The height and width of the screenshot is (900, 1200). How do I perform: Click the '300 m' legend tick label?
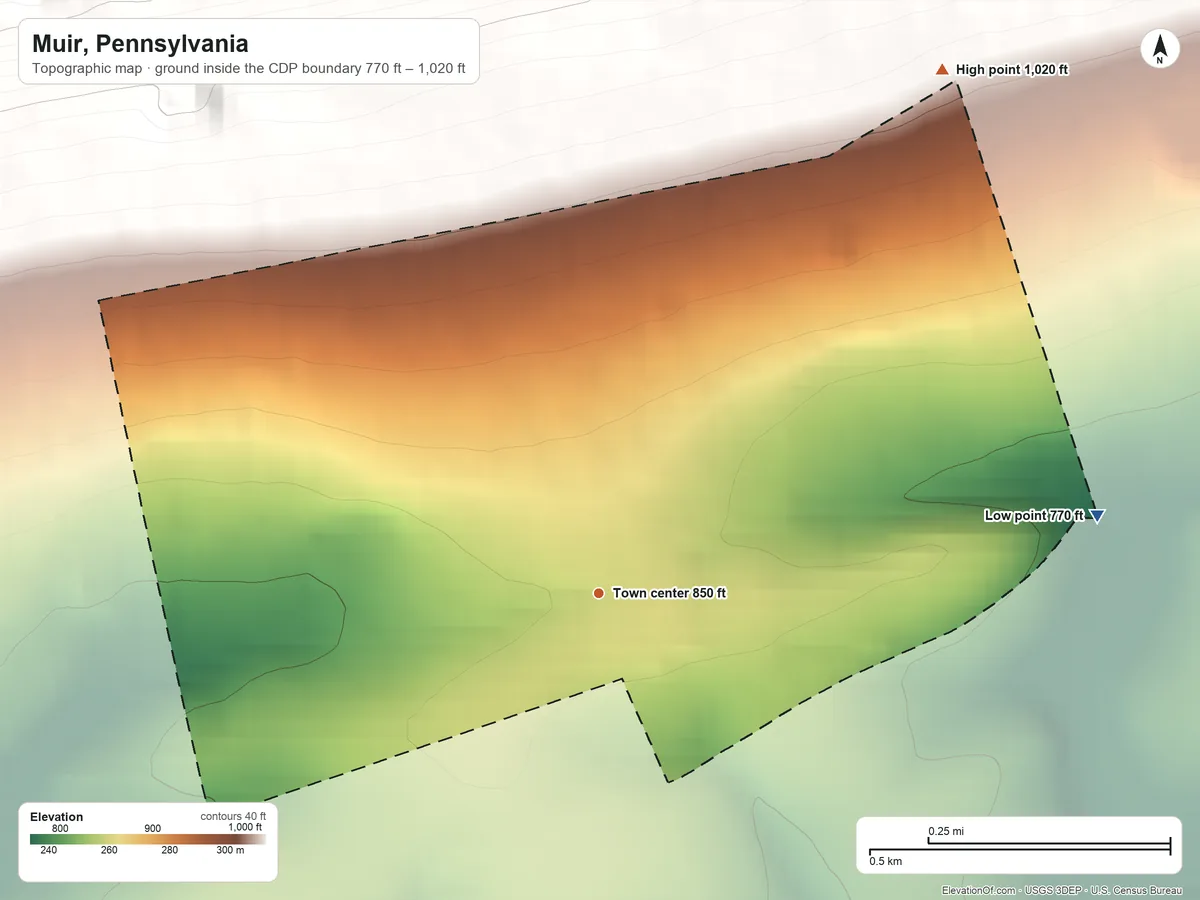pyautogui.click(x=230, y=850)
